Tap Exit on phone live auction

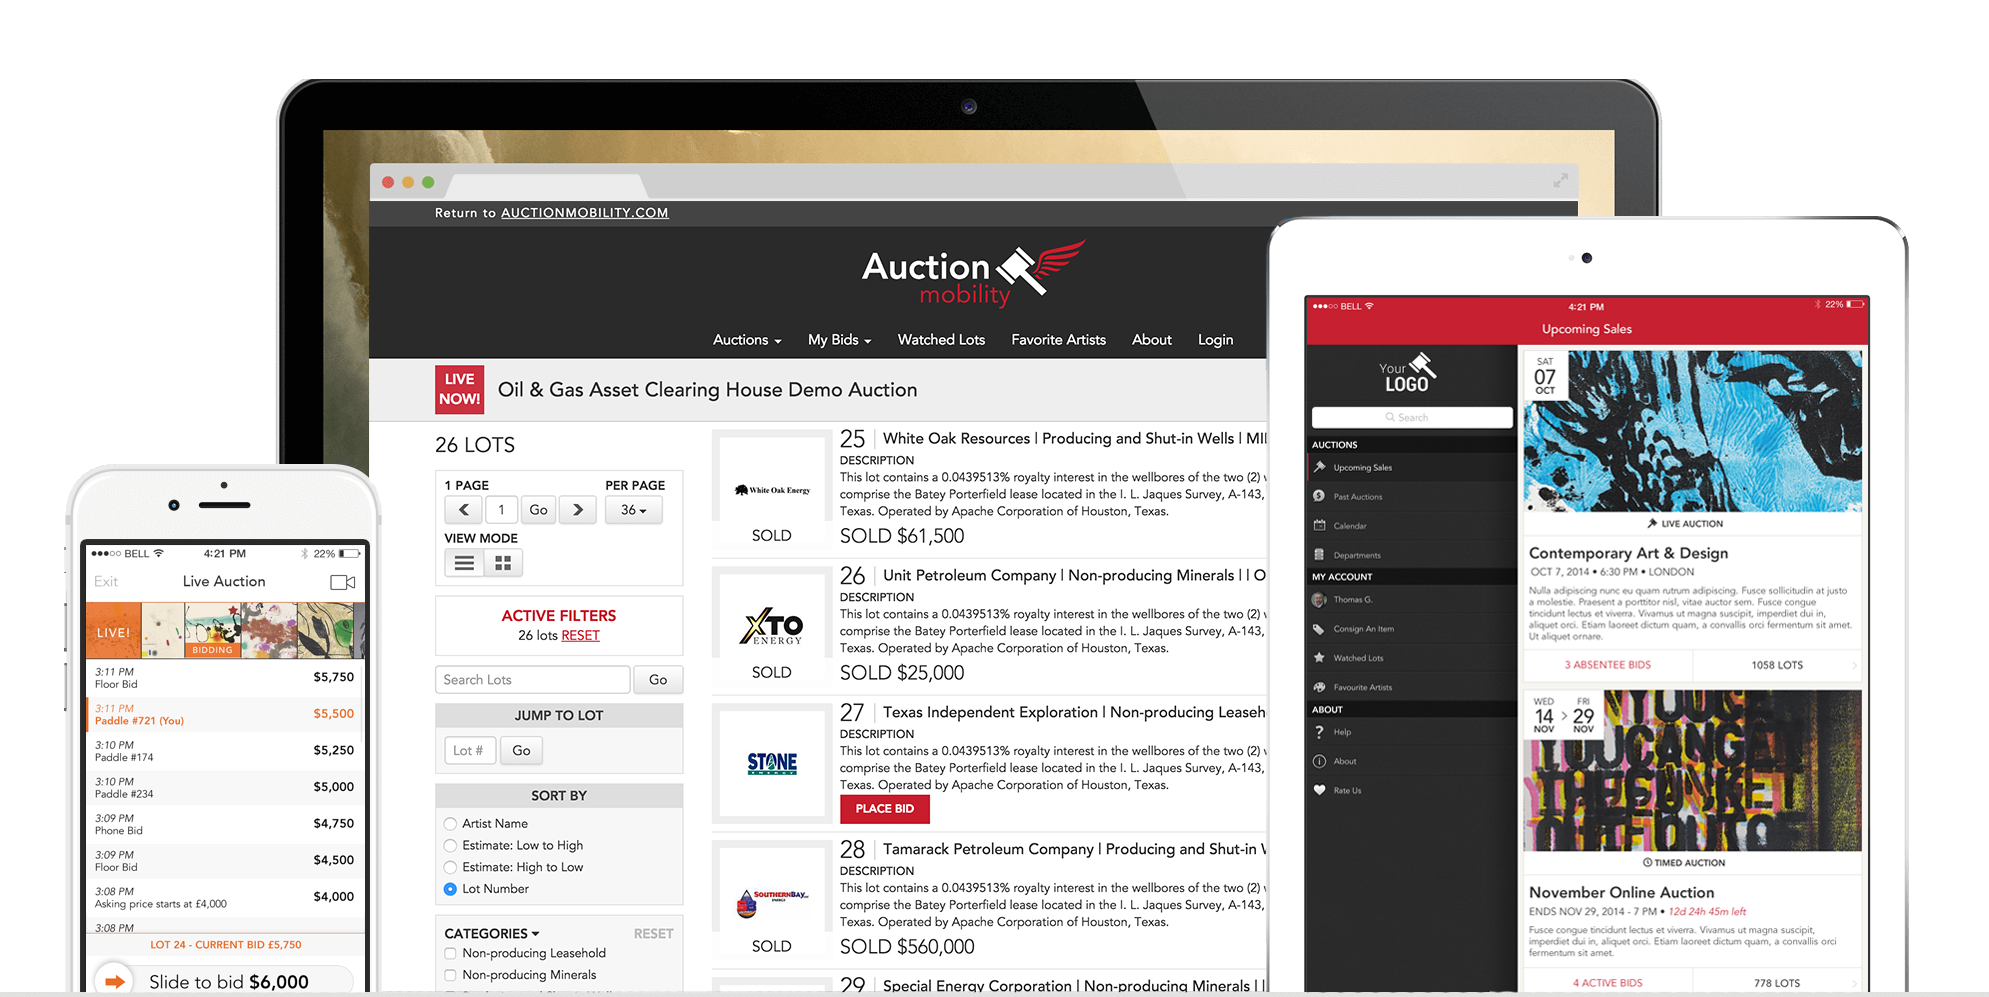tap(106, 582)
